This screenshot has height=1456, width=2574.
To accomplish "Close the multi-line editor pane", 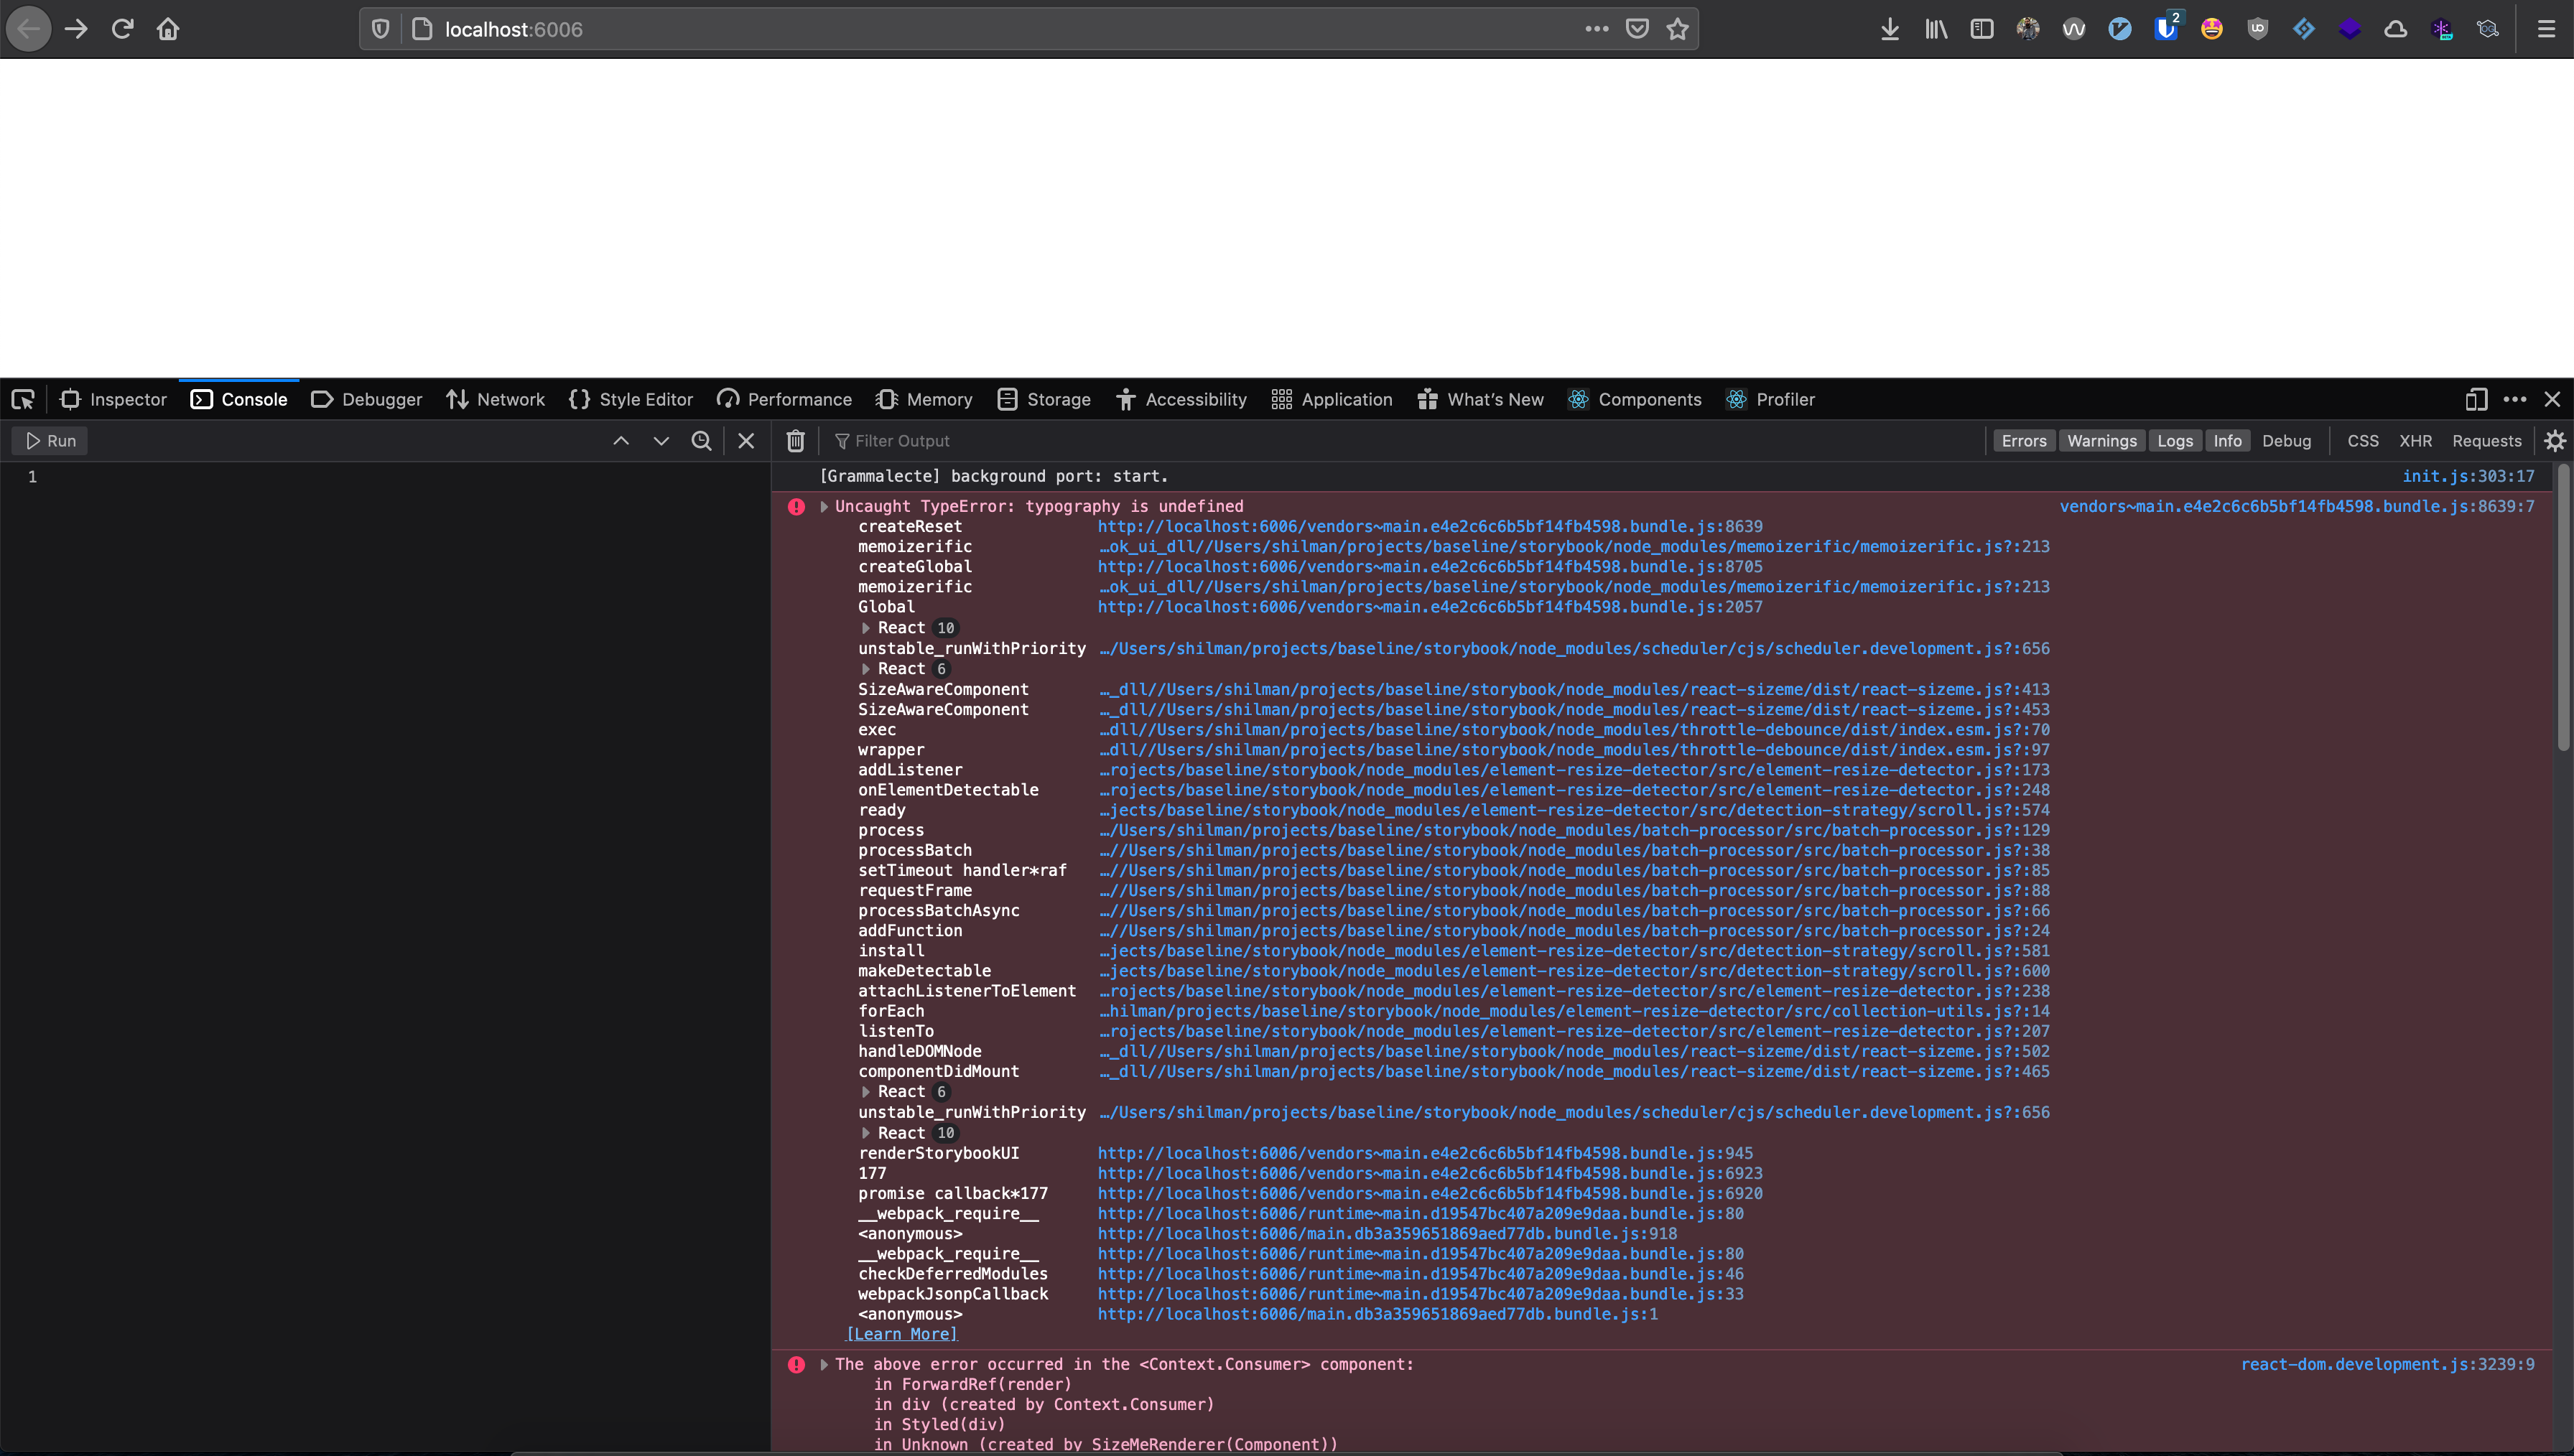I will [746, 441].
